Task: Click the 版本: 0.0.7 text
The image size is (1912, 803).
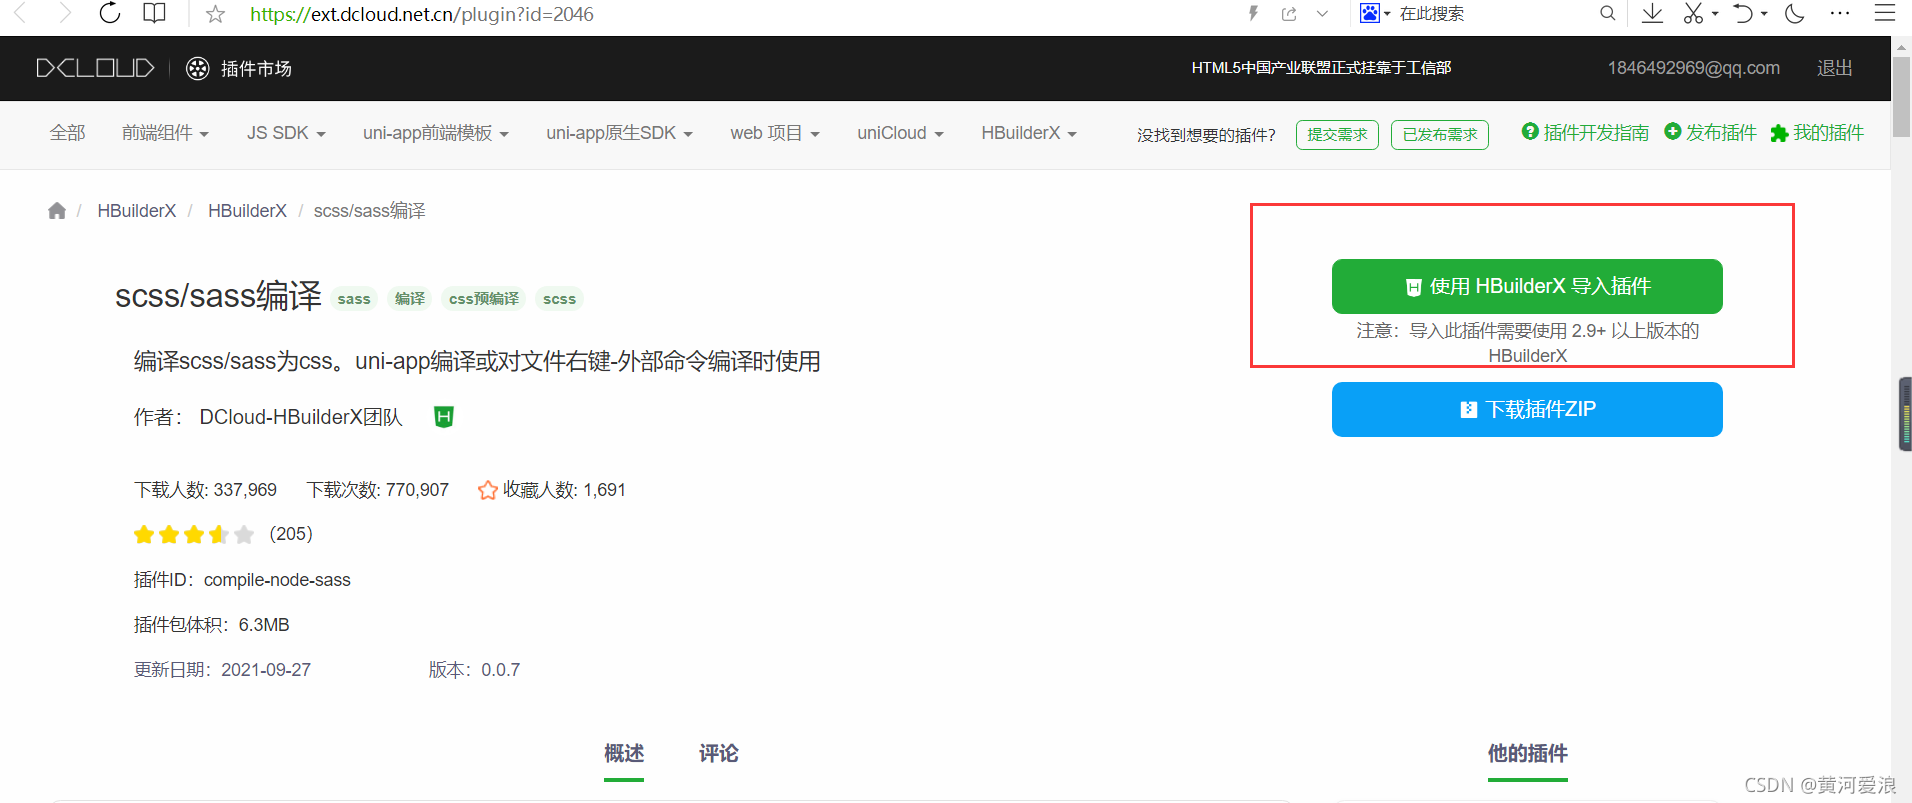Action: pyautogui.click(x=474, y=670)
